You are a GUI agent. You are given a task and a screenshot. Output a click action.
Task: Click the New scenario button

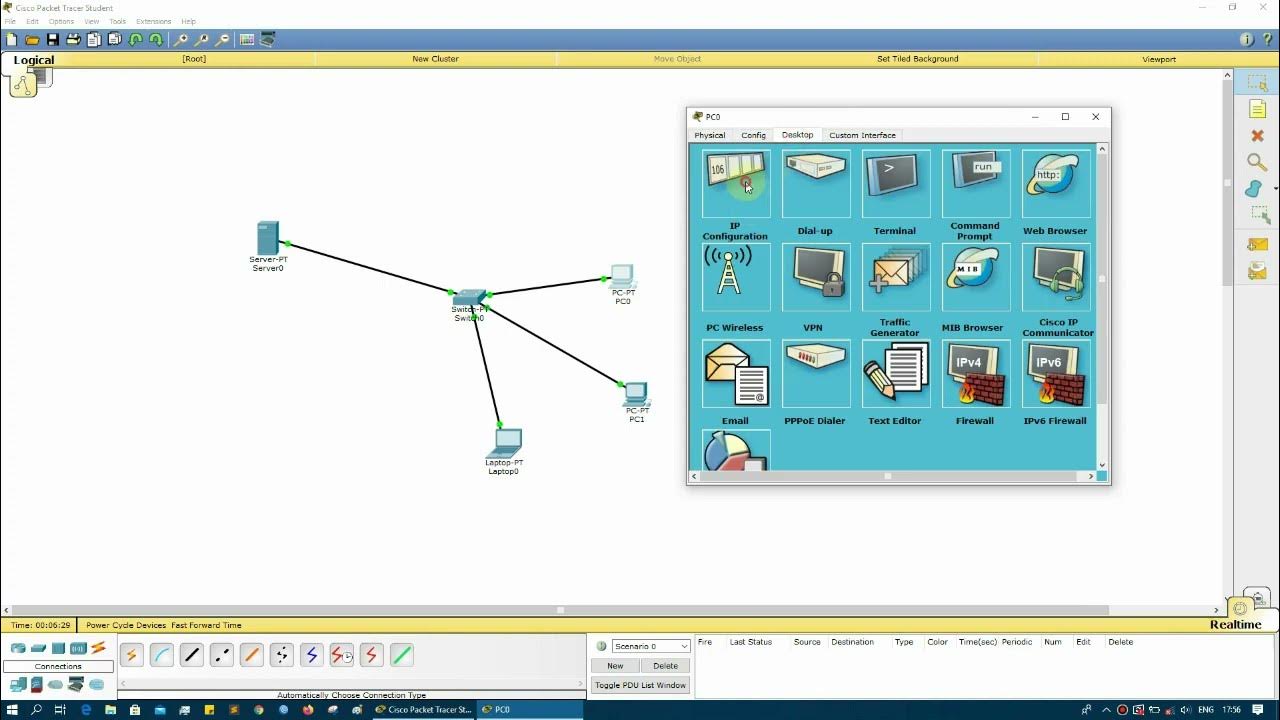615,666
